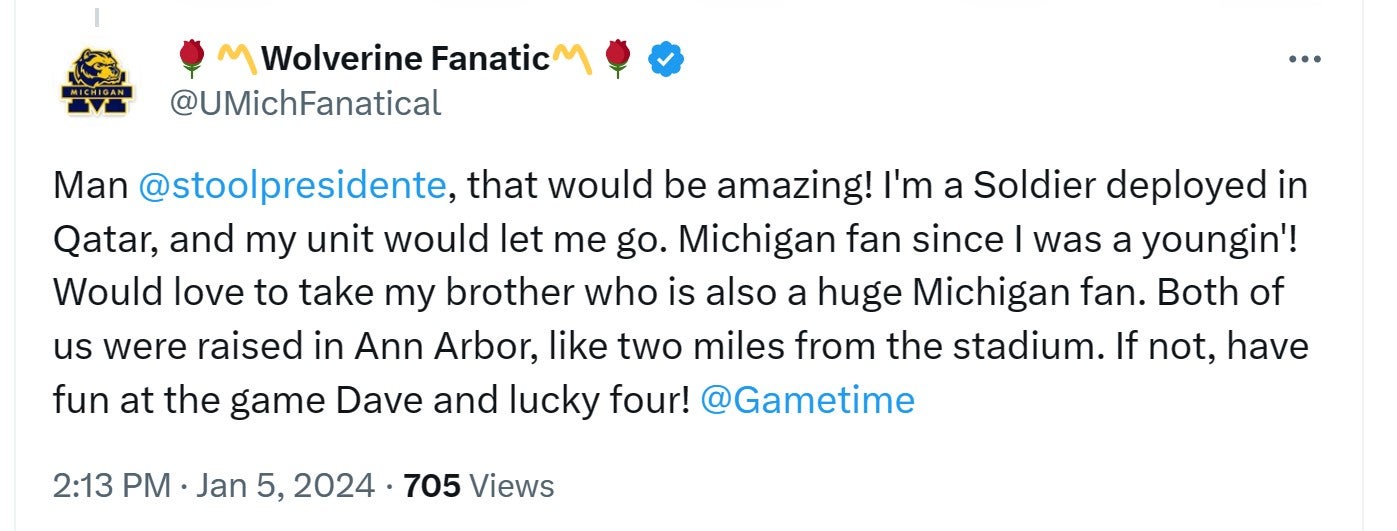Click the rose emoji before the display name
Image resolution: width=1397 pixels, height=531 pixels.
189,59
